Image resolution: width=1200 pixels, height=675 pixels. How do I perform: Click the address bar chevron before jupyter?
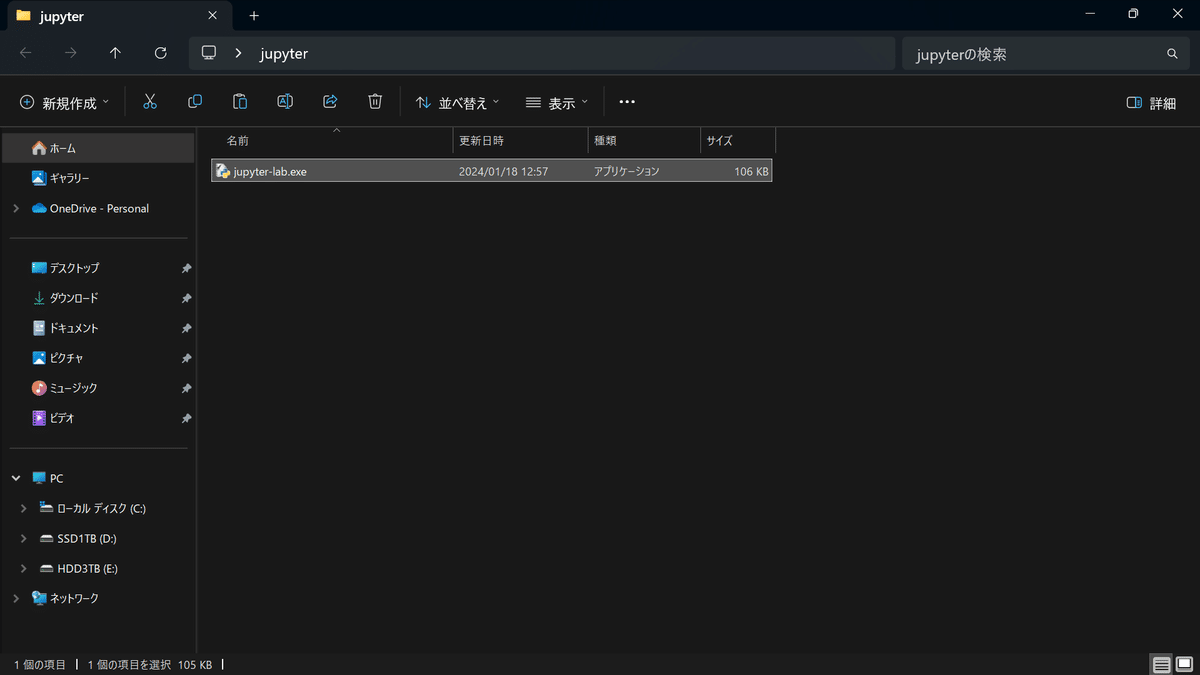tap(238, 53)
